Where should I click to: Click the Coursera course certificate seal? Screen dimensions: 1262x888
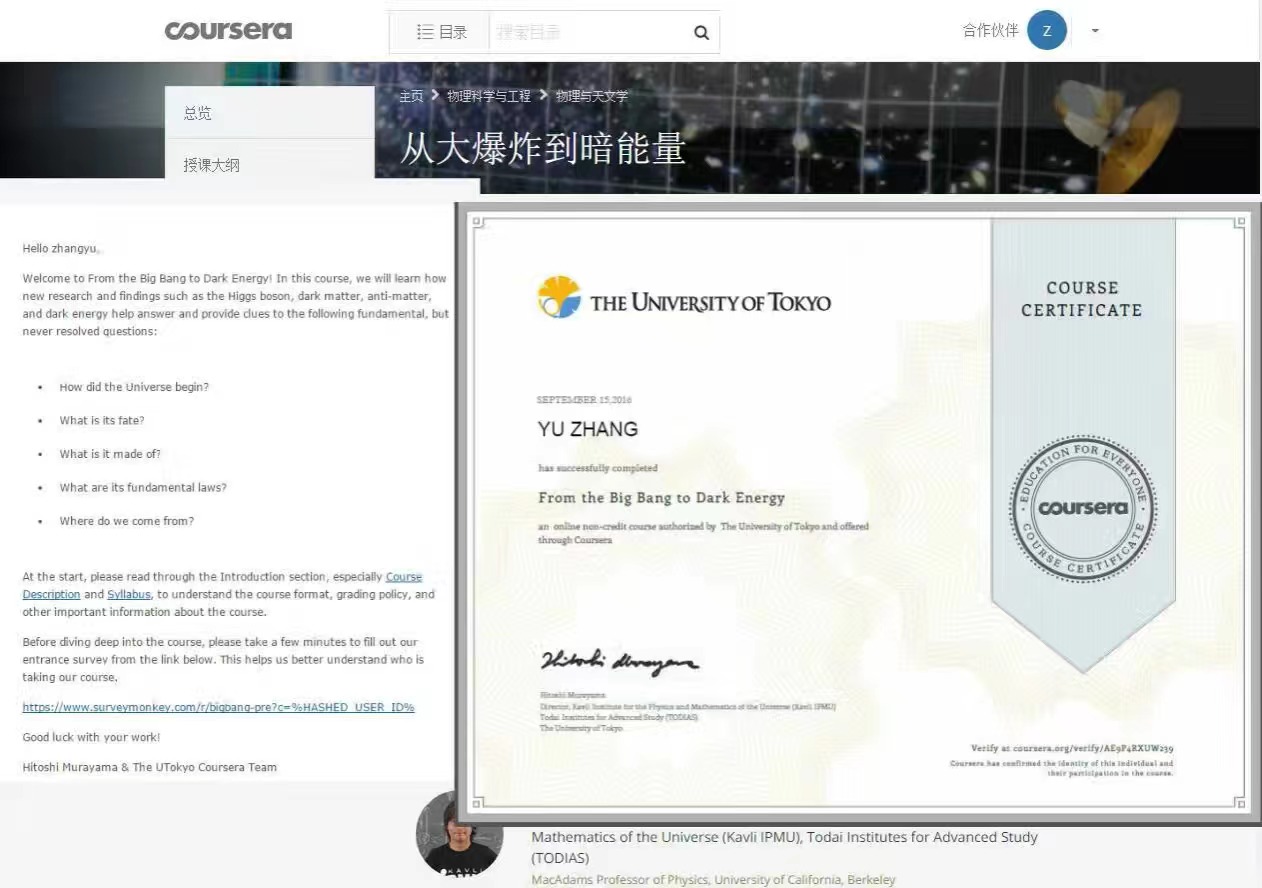pyautogui.click(x=1082, y=508)
